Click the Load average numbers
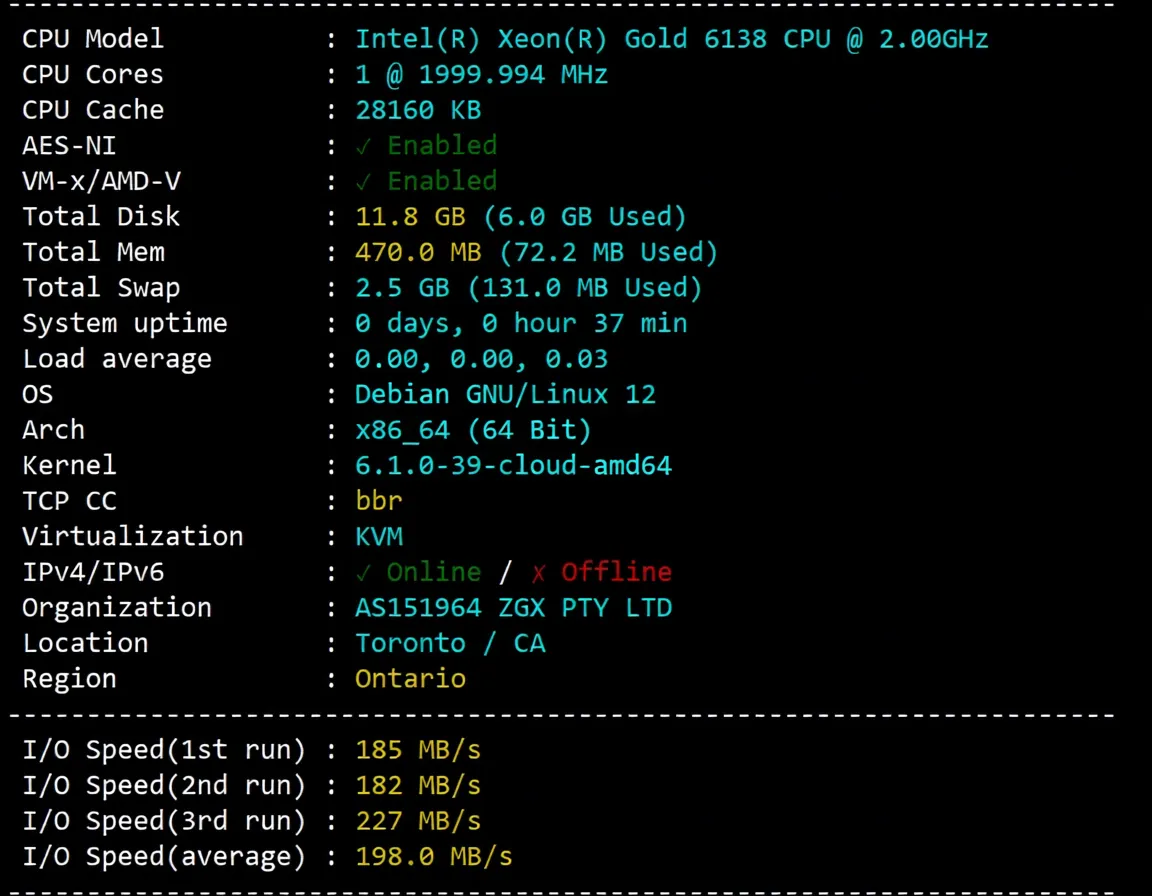 coord(481,359)
